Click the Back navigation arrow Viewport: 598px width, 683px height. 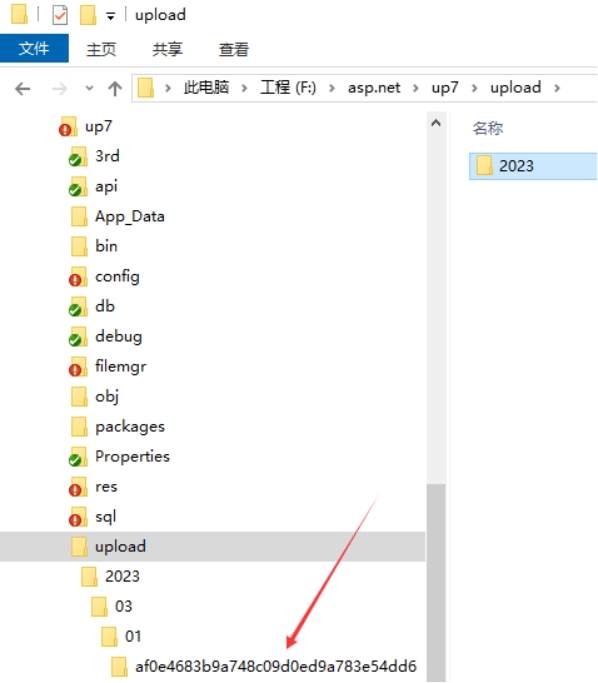coord(23,89)
